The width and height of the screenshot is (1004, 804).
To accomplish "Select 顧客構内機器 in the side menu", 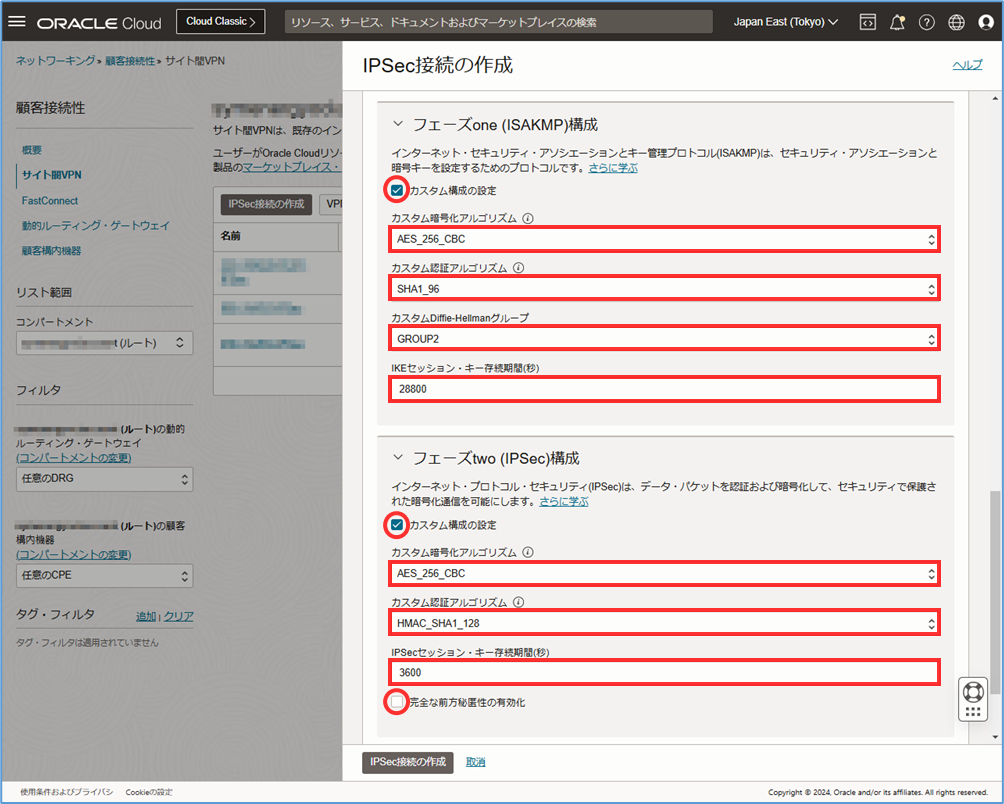I will click(x=52, y=250).
